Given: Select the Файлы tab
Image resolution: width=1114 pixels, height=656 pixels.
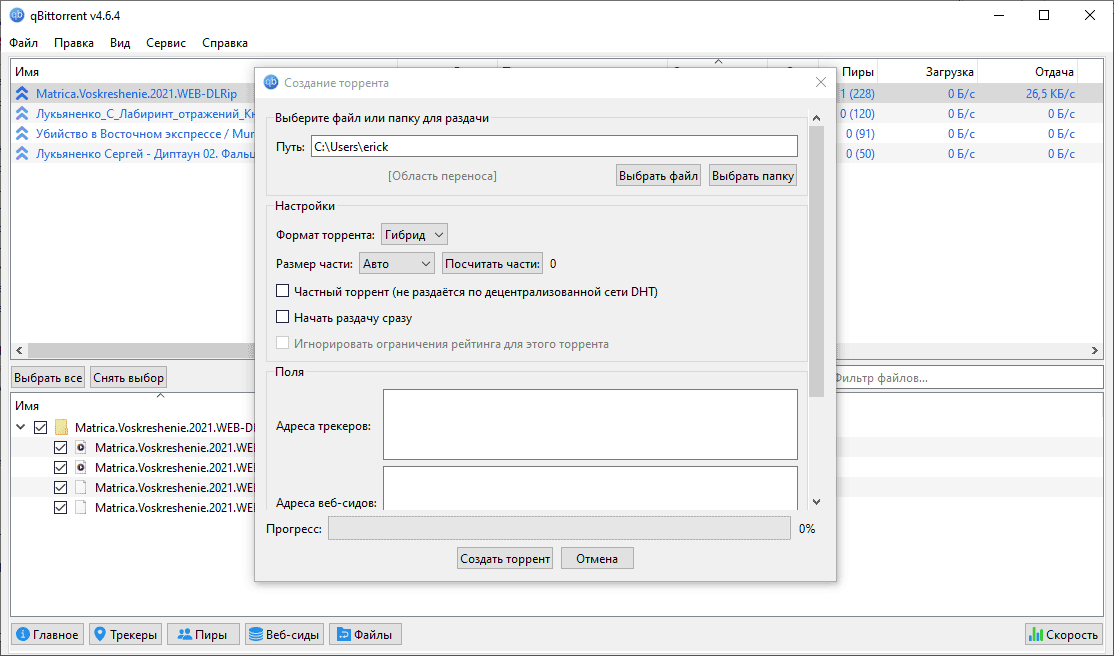Looking at the screenshot, I should [365, 634].
